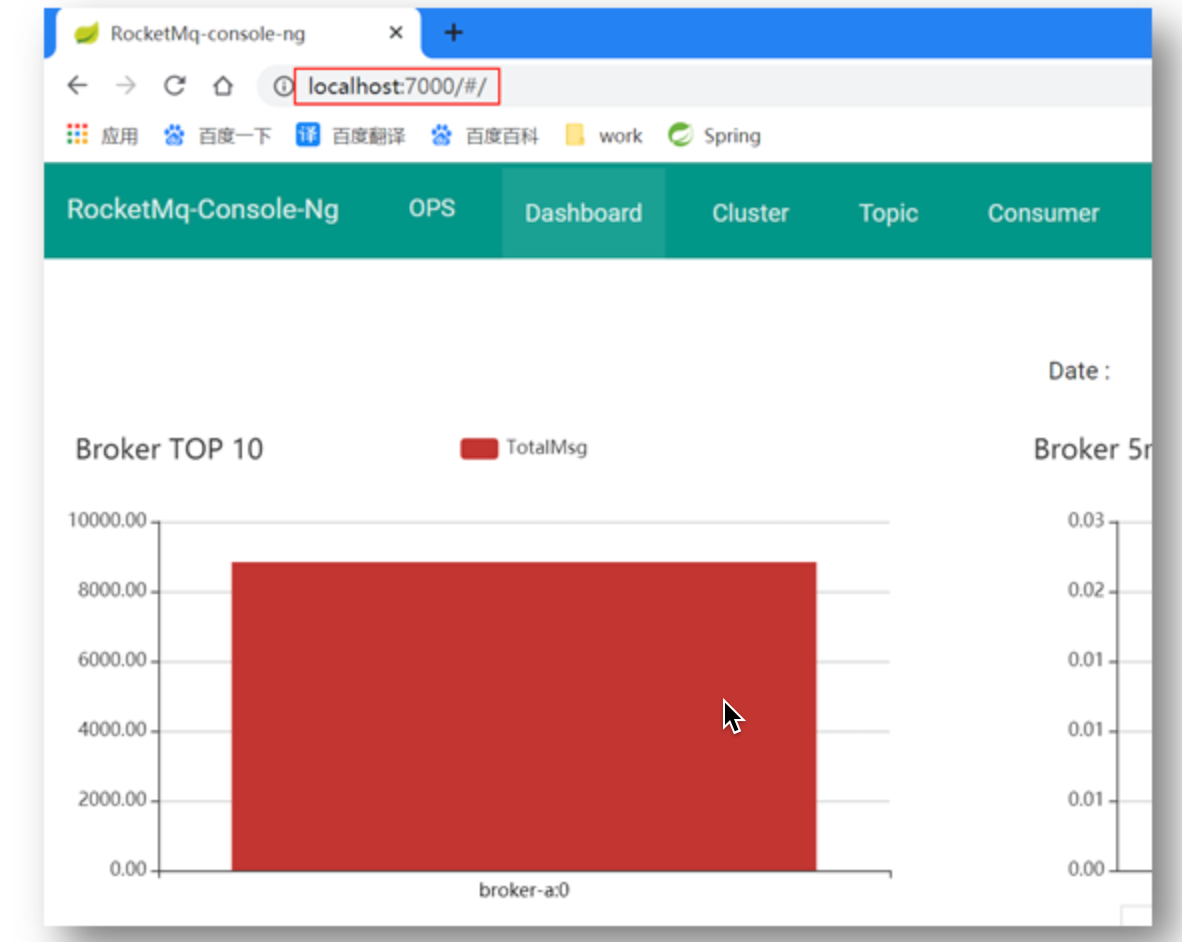Viewport: 1182px width, 942px height.
Task: Close the RocketMq-console-ng tab
Action: [396, 32]
